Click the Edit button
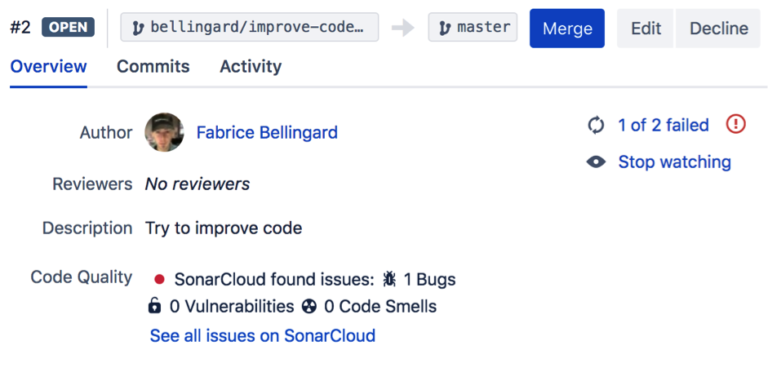768x381 pixels. tap(646, 28)
